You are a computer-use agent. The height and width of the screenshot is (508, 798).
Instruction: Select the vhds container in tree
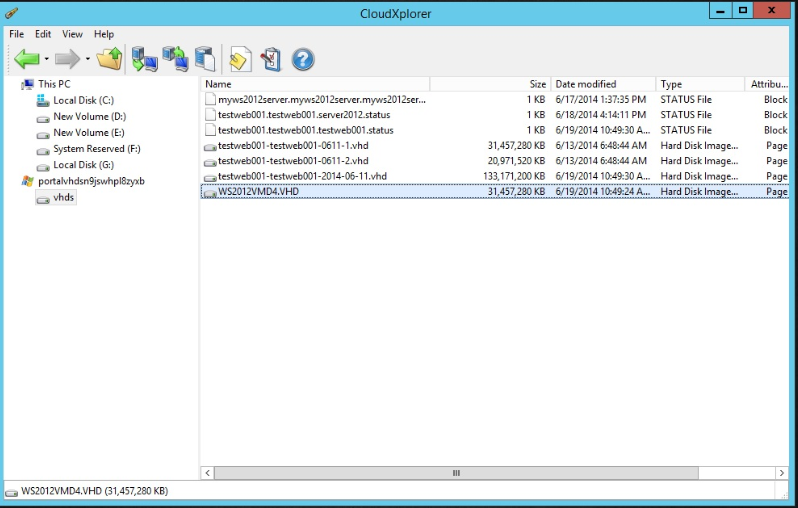click(x=64, y=197)
